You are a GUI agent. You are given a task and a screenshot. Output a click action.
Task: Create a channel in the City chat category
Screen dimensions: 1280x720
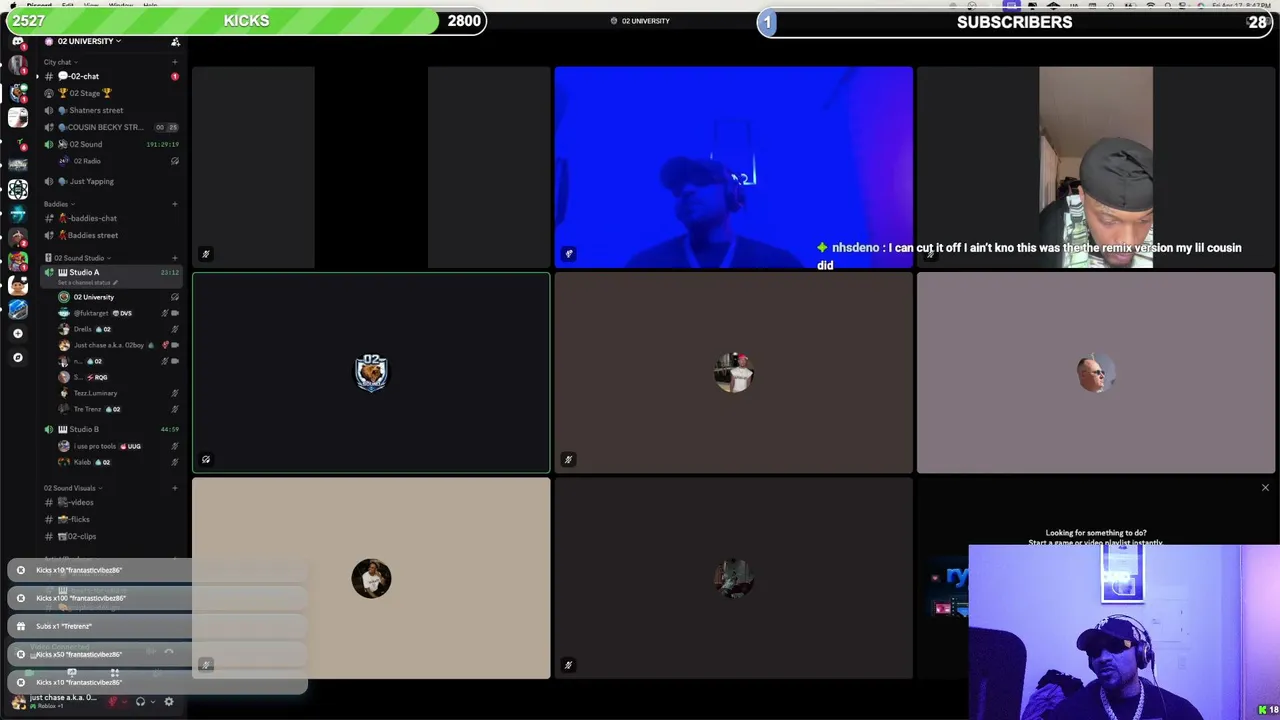click(x=174, y=62)
